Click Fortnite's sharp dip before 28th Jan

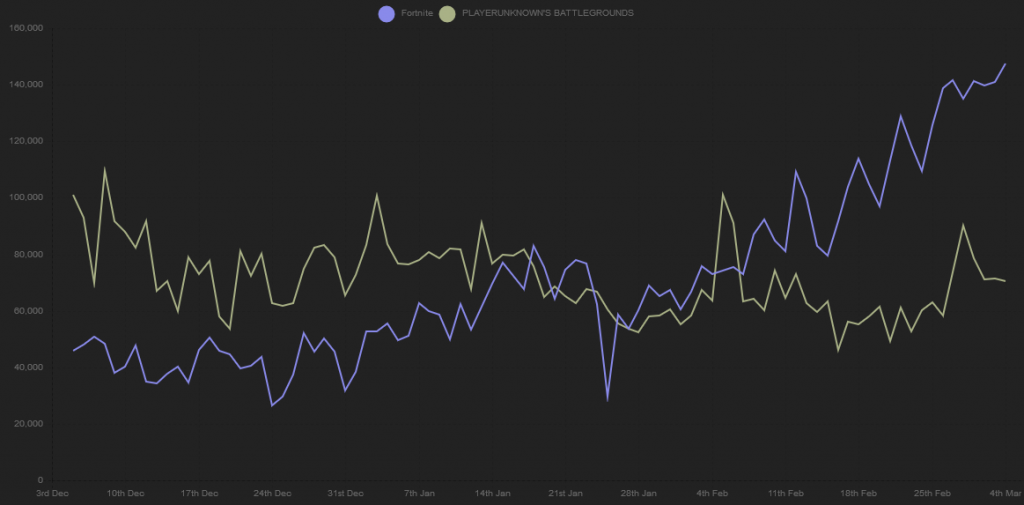607,400
